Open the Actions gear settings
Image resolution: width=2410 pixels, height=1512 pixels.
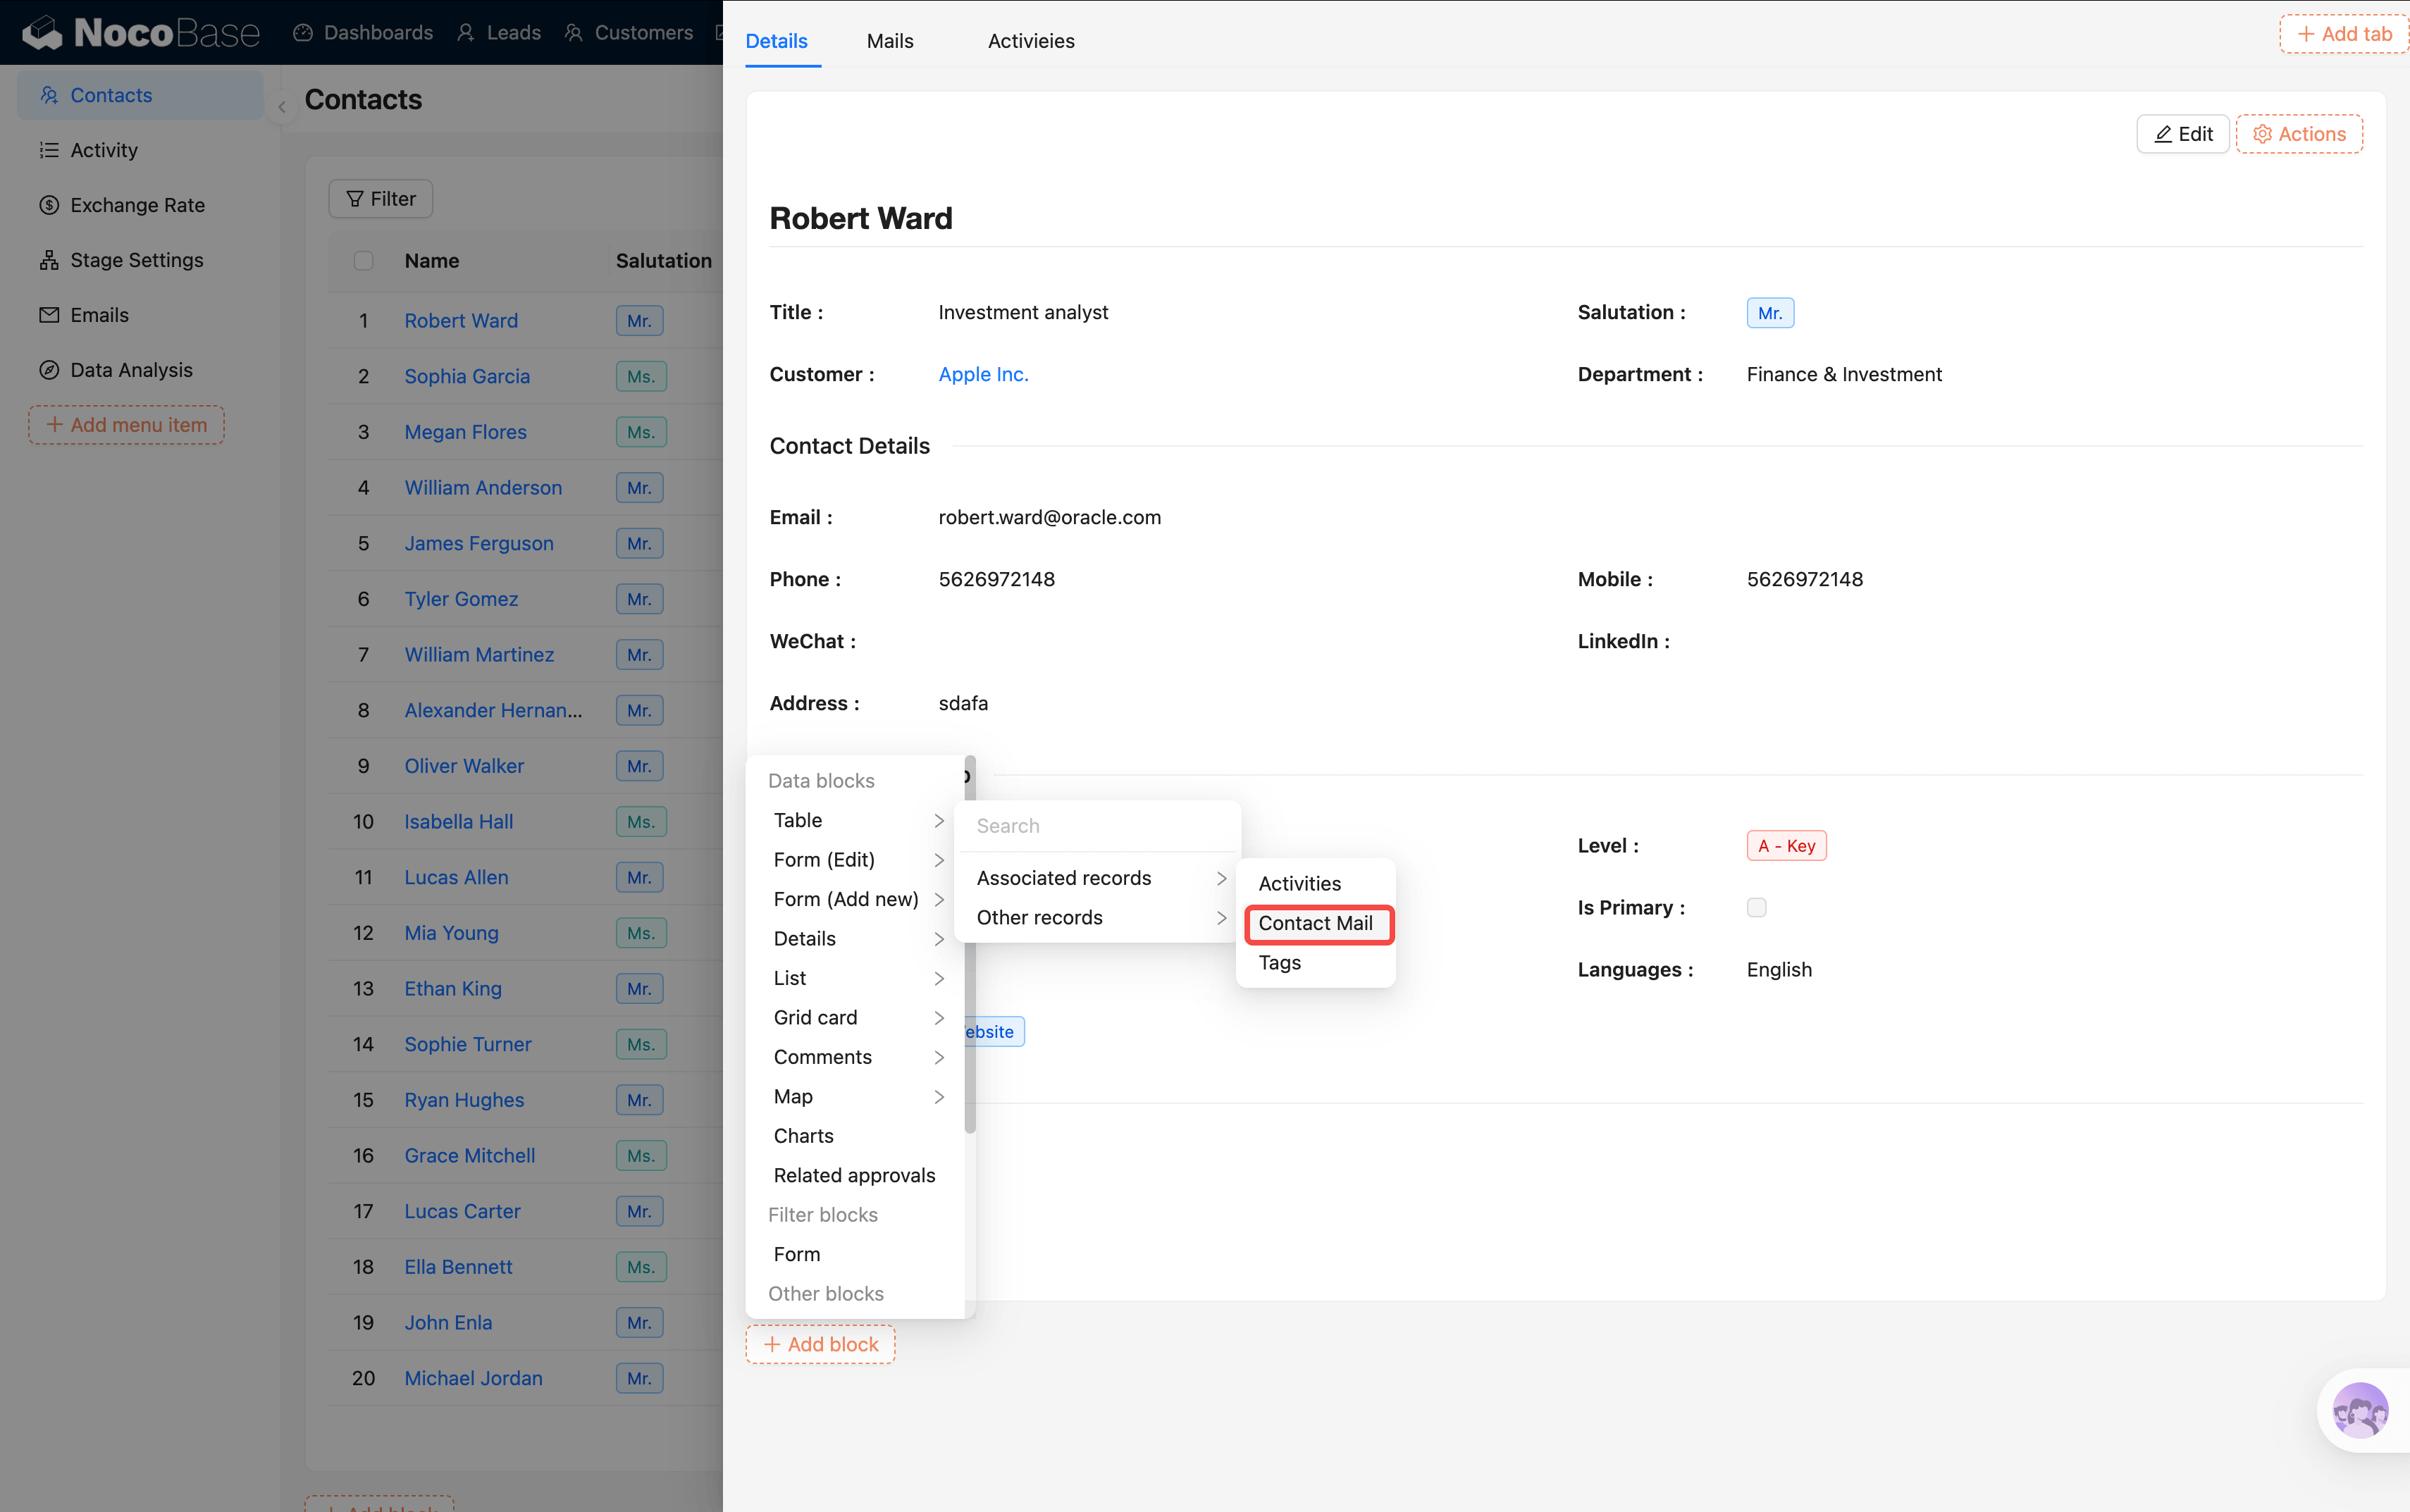coord(2298,134)
